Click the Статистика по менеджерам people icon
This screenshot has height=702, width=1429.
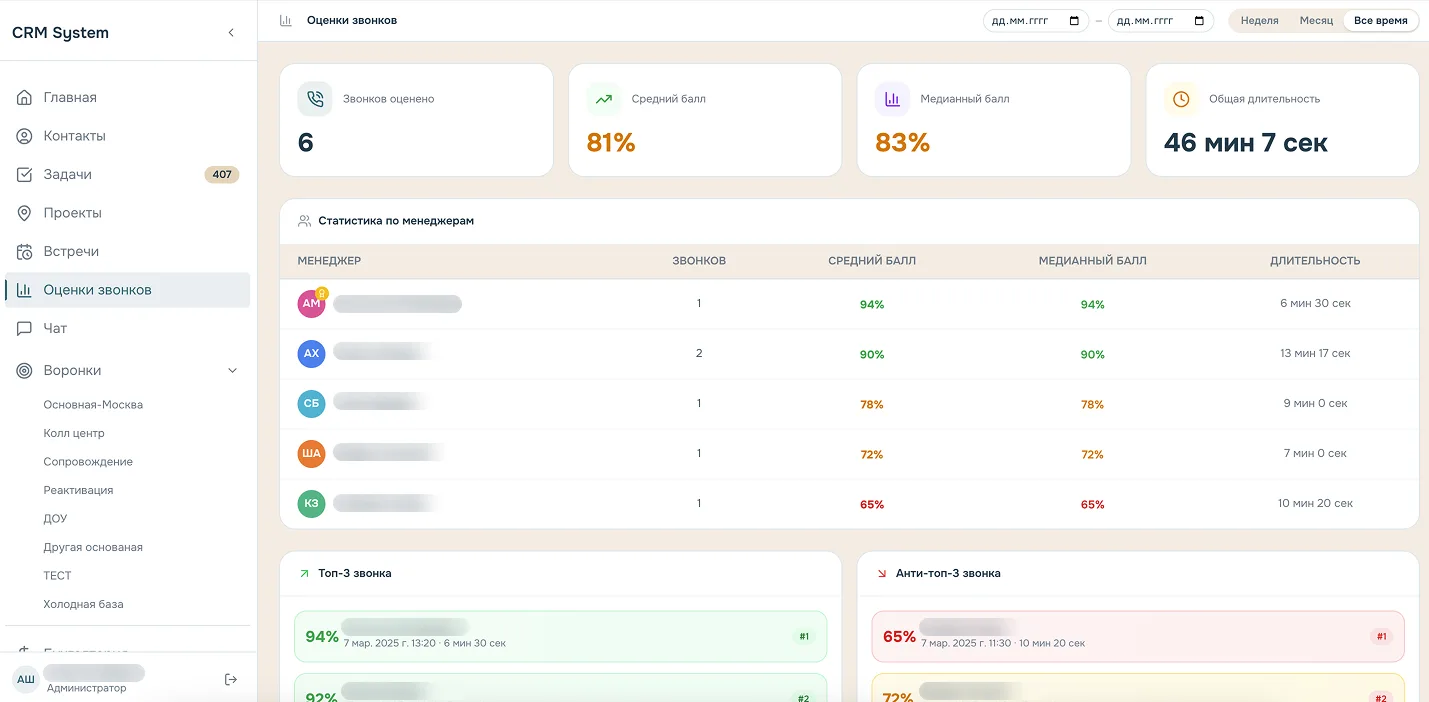click(x=304, y=221)
